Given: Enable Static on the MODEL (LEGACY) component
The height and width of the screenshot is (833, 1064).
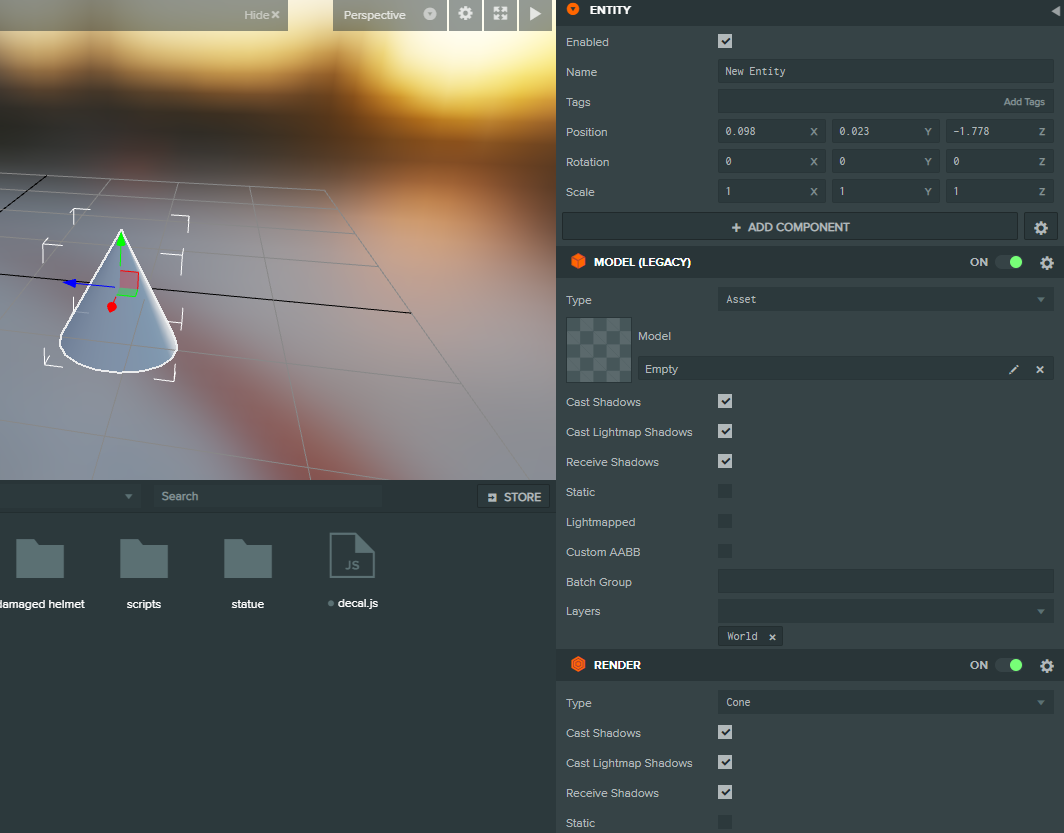Looking at the screenshot, I should click(x=724, y=492).
